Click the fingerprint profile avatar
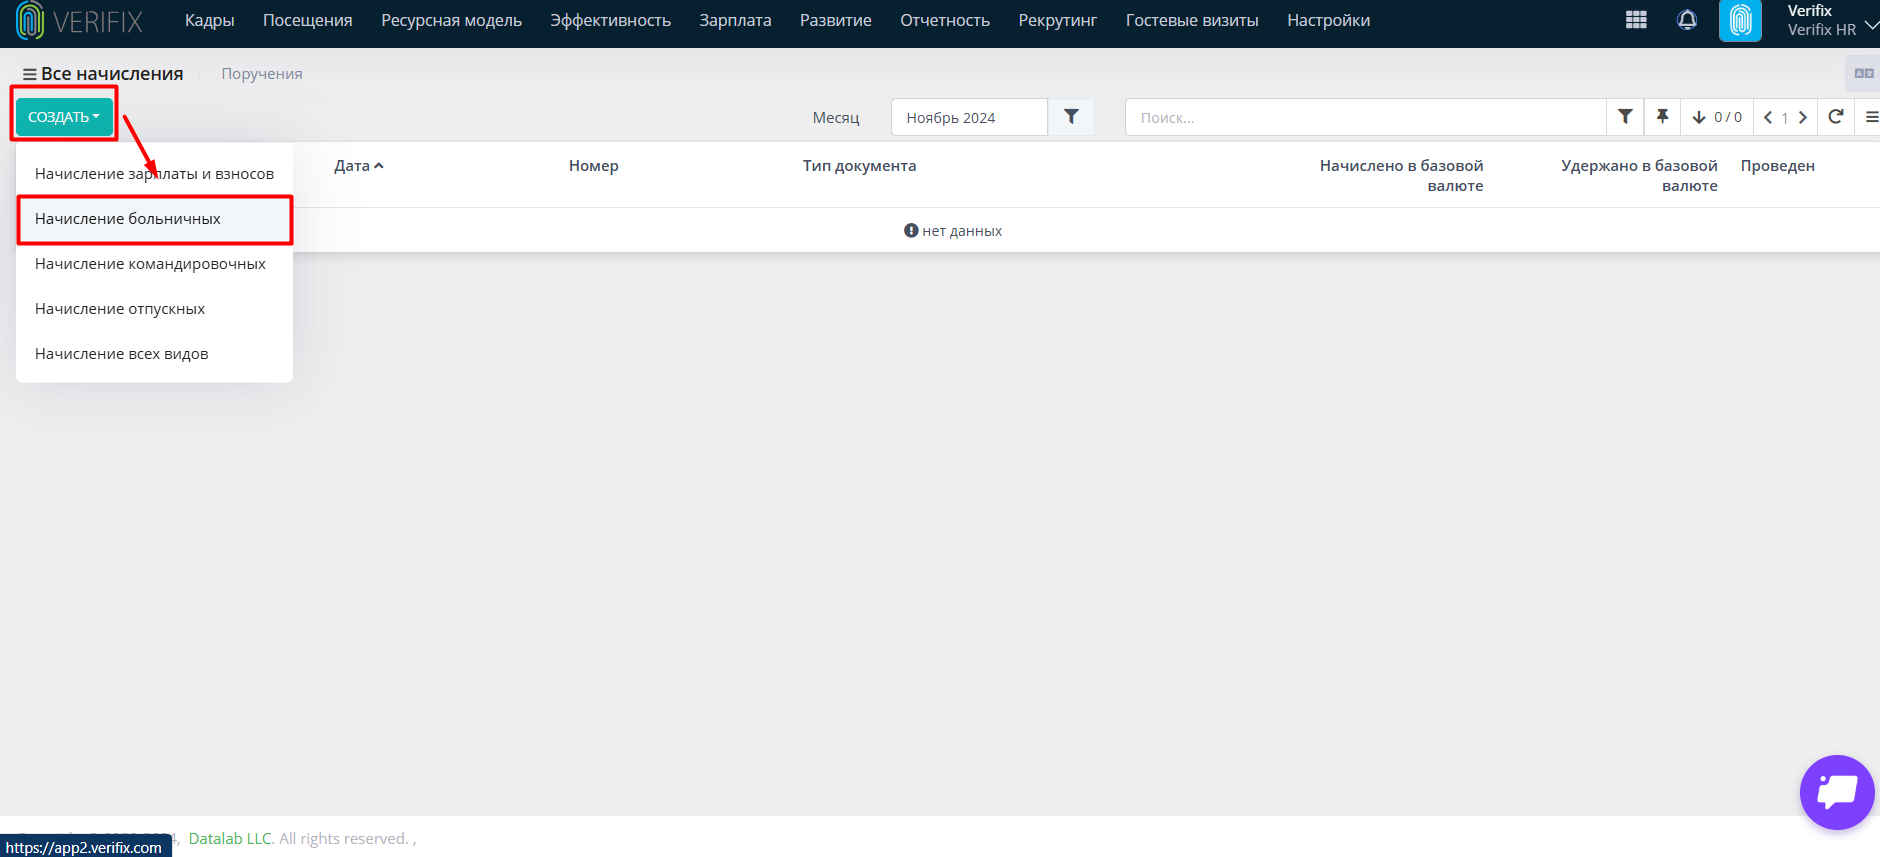The image size is (1880, 857). 1740,21
